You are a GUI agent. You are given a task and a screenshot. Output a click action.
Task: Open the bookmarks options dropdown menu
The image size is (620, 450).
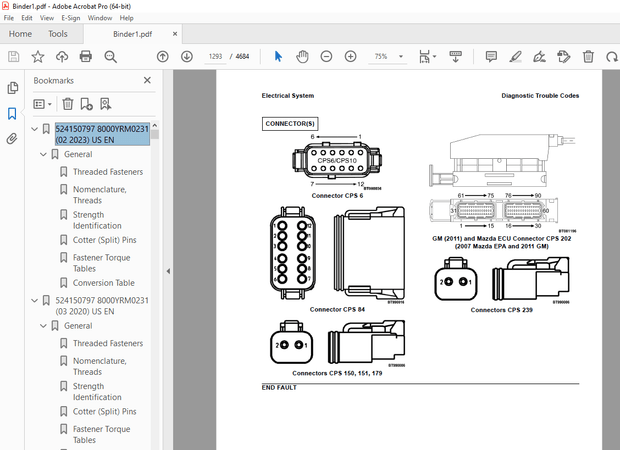tap(42, 103)
